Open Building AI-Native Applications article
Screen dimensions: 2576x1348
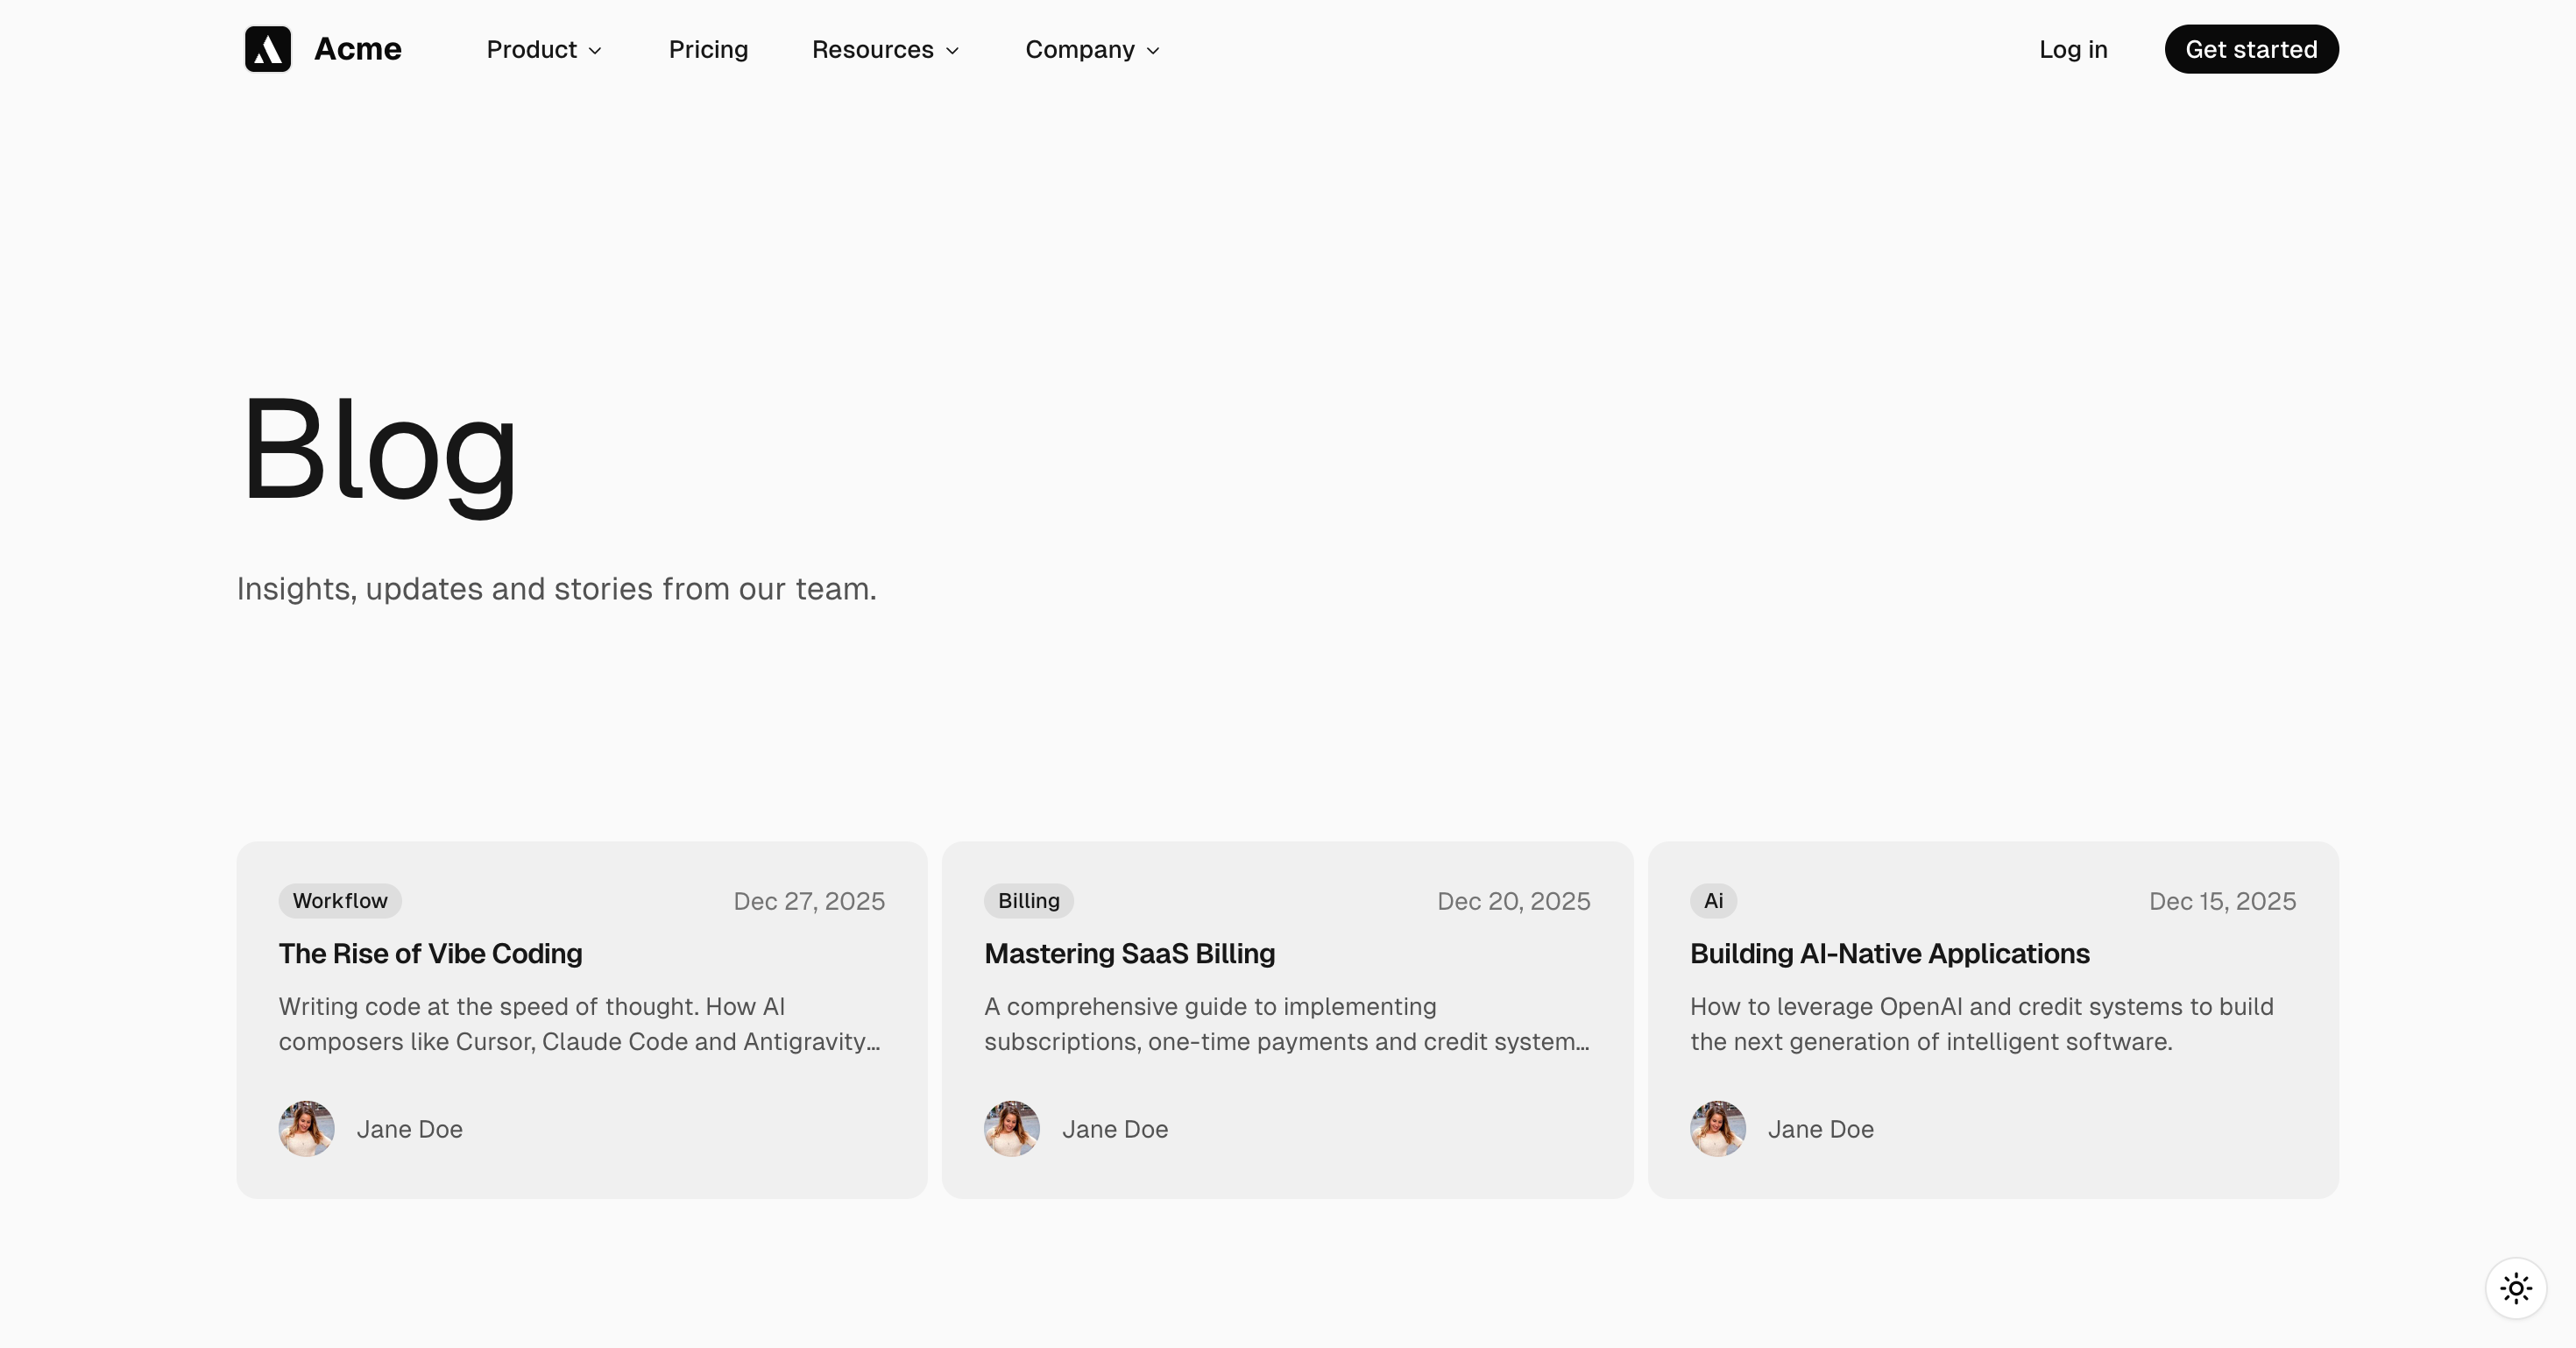[x=1889, y=954]
